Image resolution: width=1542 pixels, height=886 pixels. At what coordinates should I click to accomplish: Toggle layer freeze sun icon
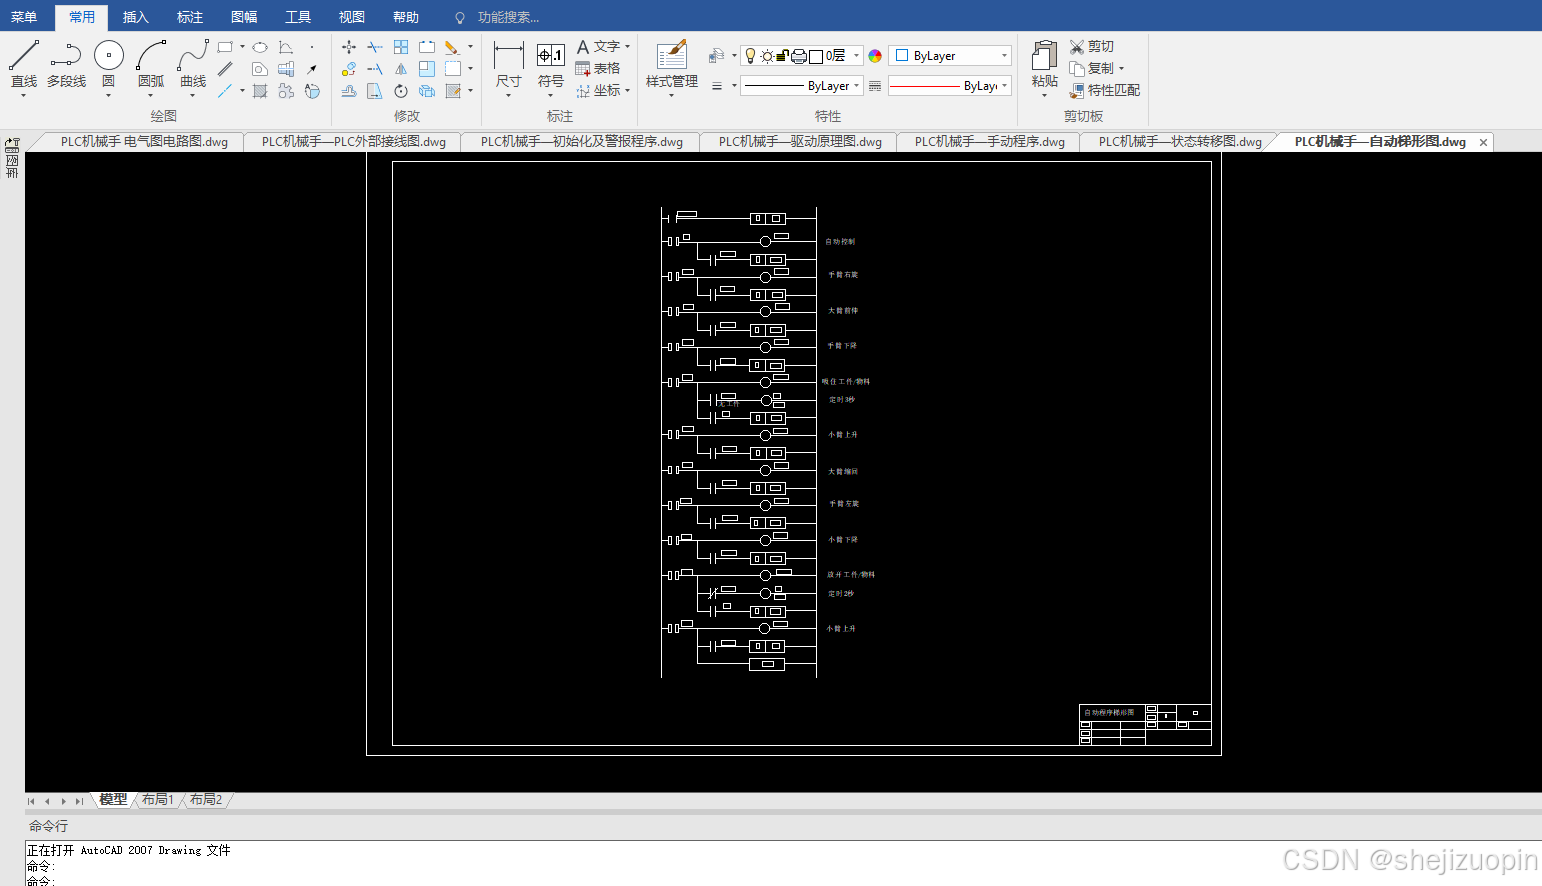(x=767, y=56)
